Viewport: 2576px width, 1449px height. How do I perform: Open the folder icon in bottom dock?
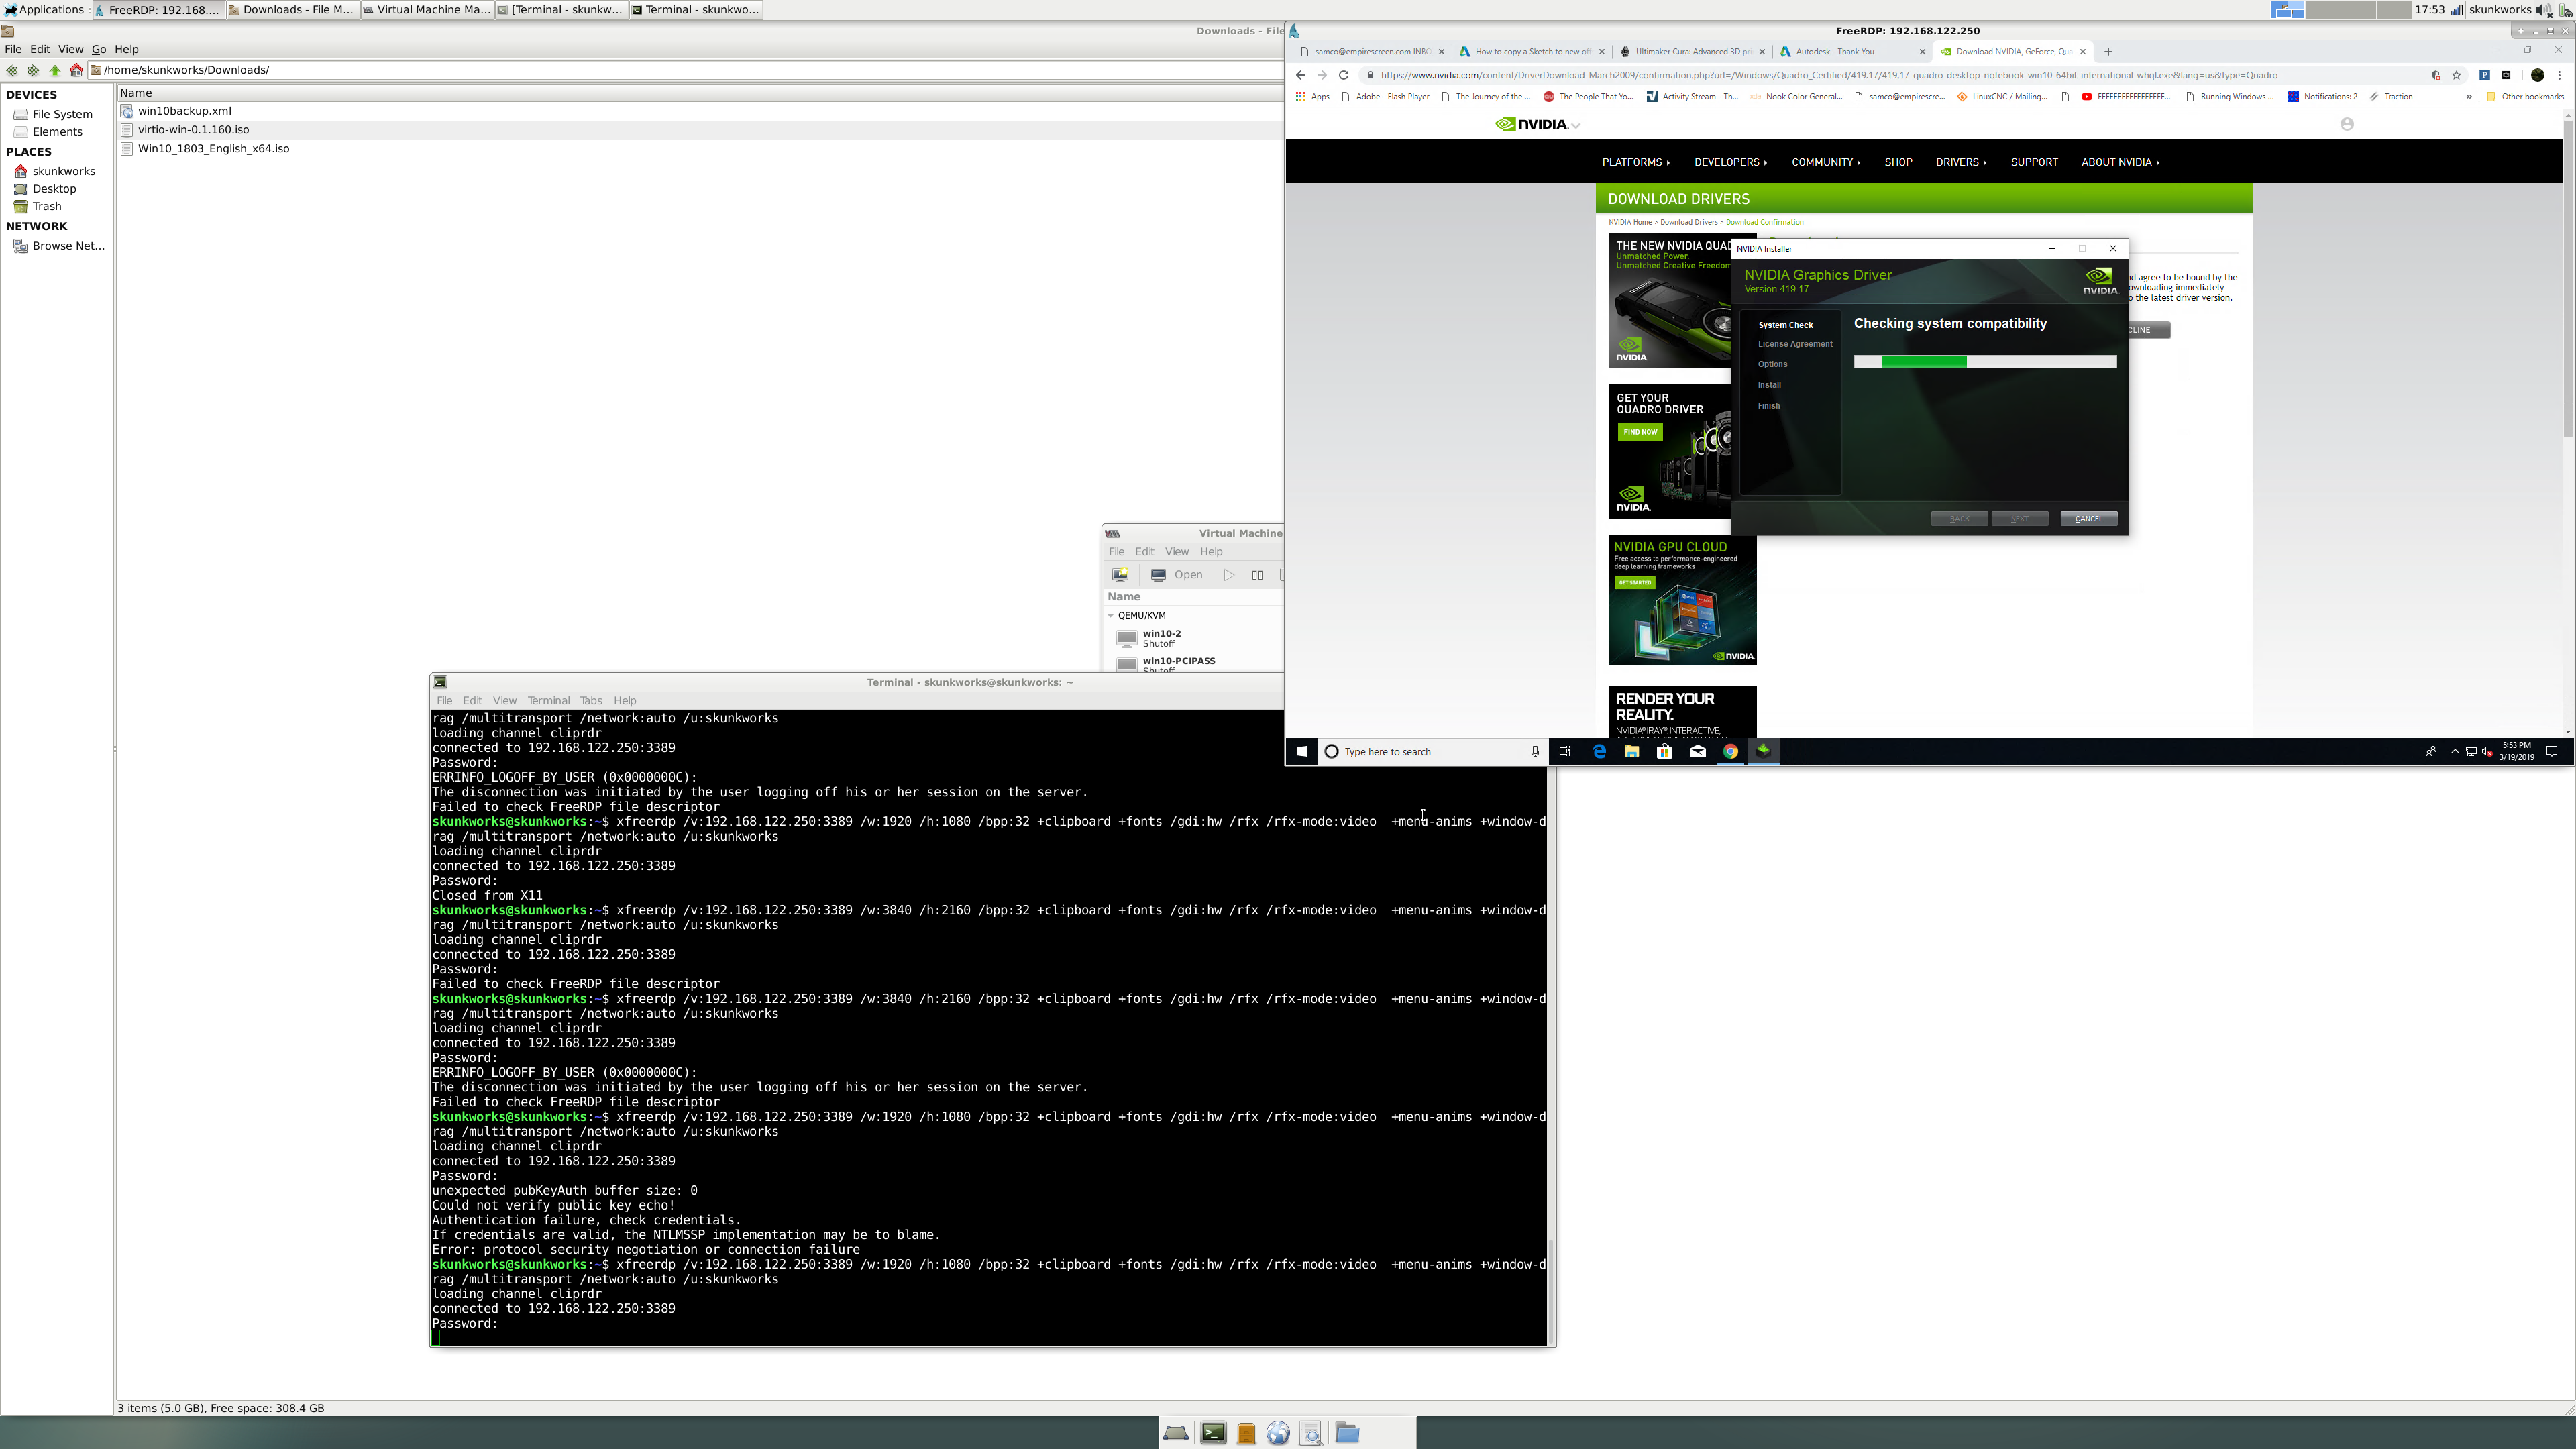point(1347,1433)
